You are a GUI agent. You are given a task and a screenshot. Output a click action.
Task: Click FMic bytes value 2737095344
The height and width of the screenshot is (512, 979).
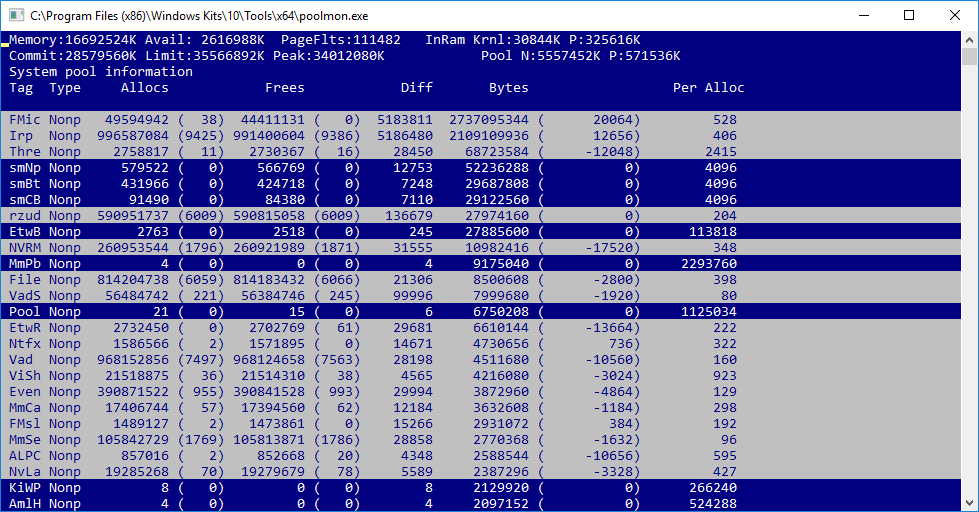click(x=489, y=119)
